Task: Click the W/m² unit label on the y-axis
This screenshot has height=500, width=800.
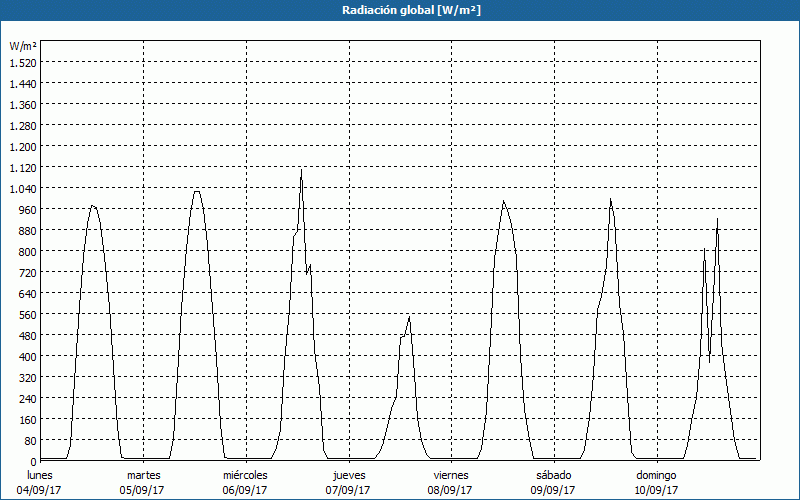Action: [x=23, y=46]
